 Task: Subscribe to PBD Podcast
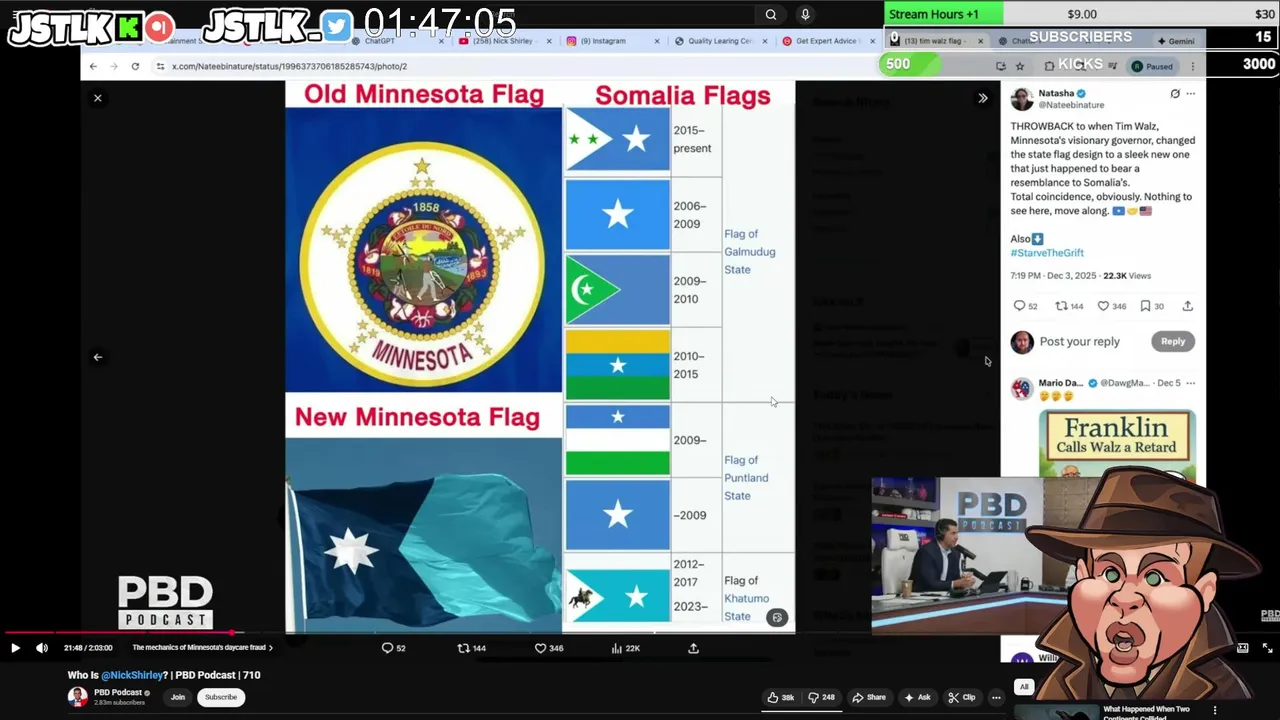[221, 697]
